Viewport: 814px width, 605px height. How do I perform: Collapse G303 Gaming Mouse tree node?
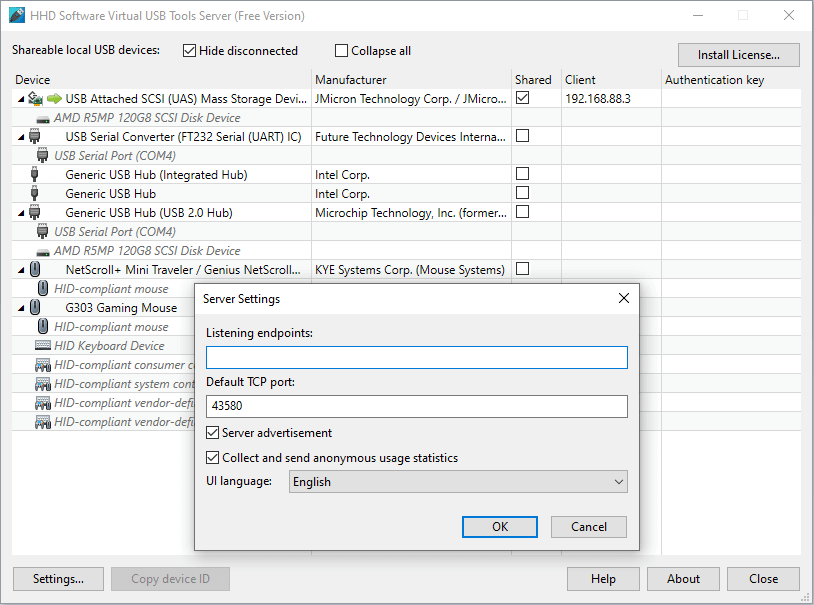click(x=21, y=308)
